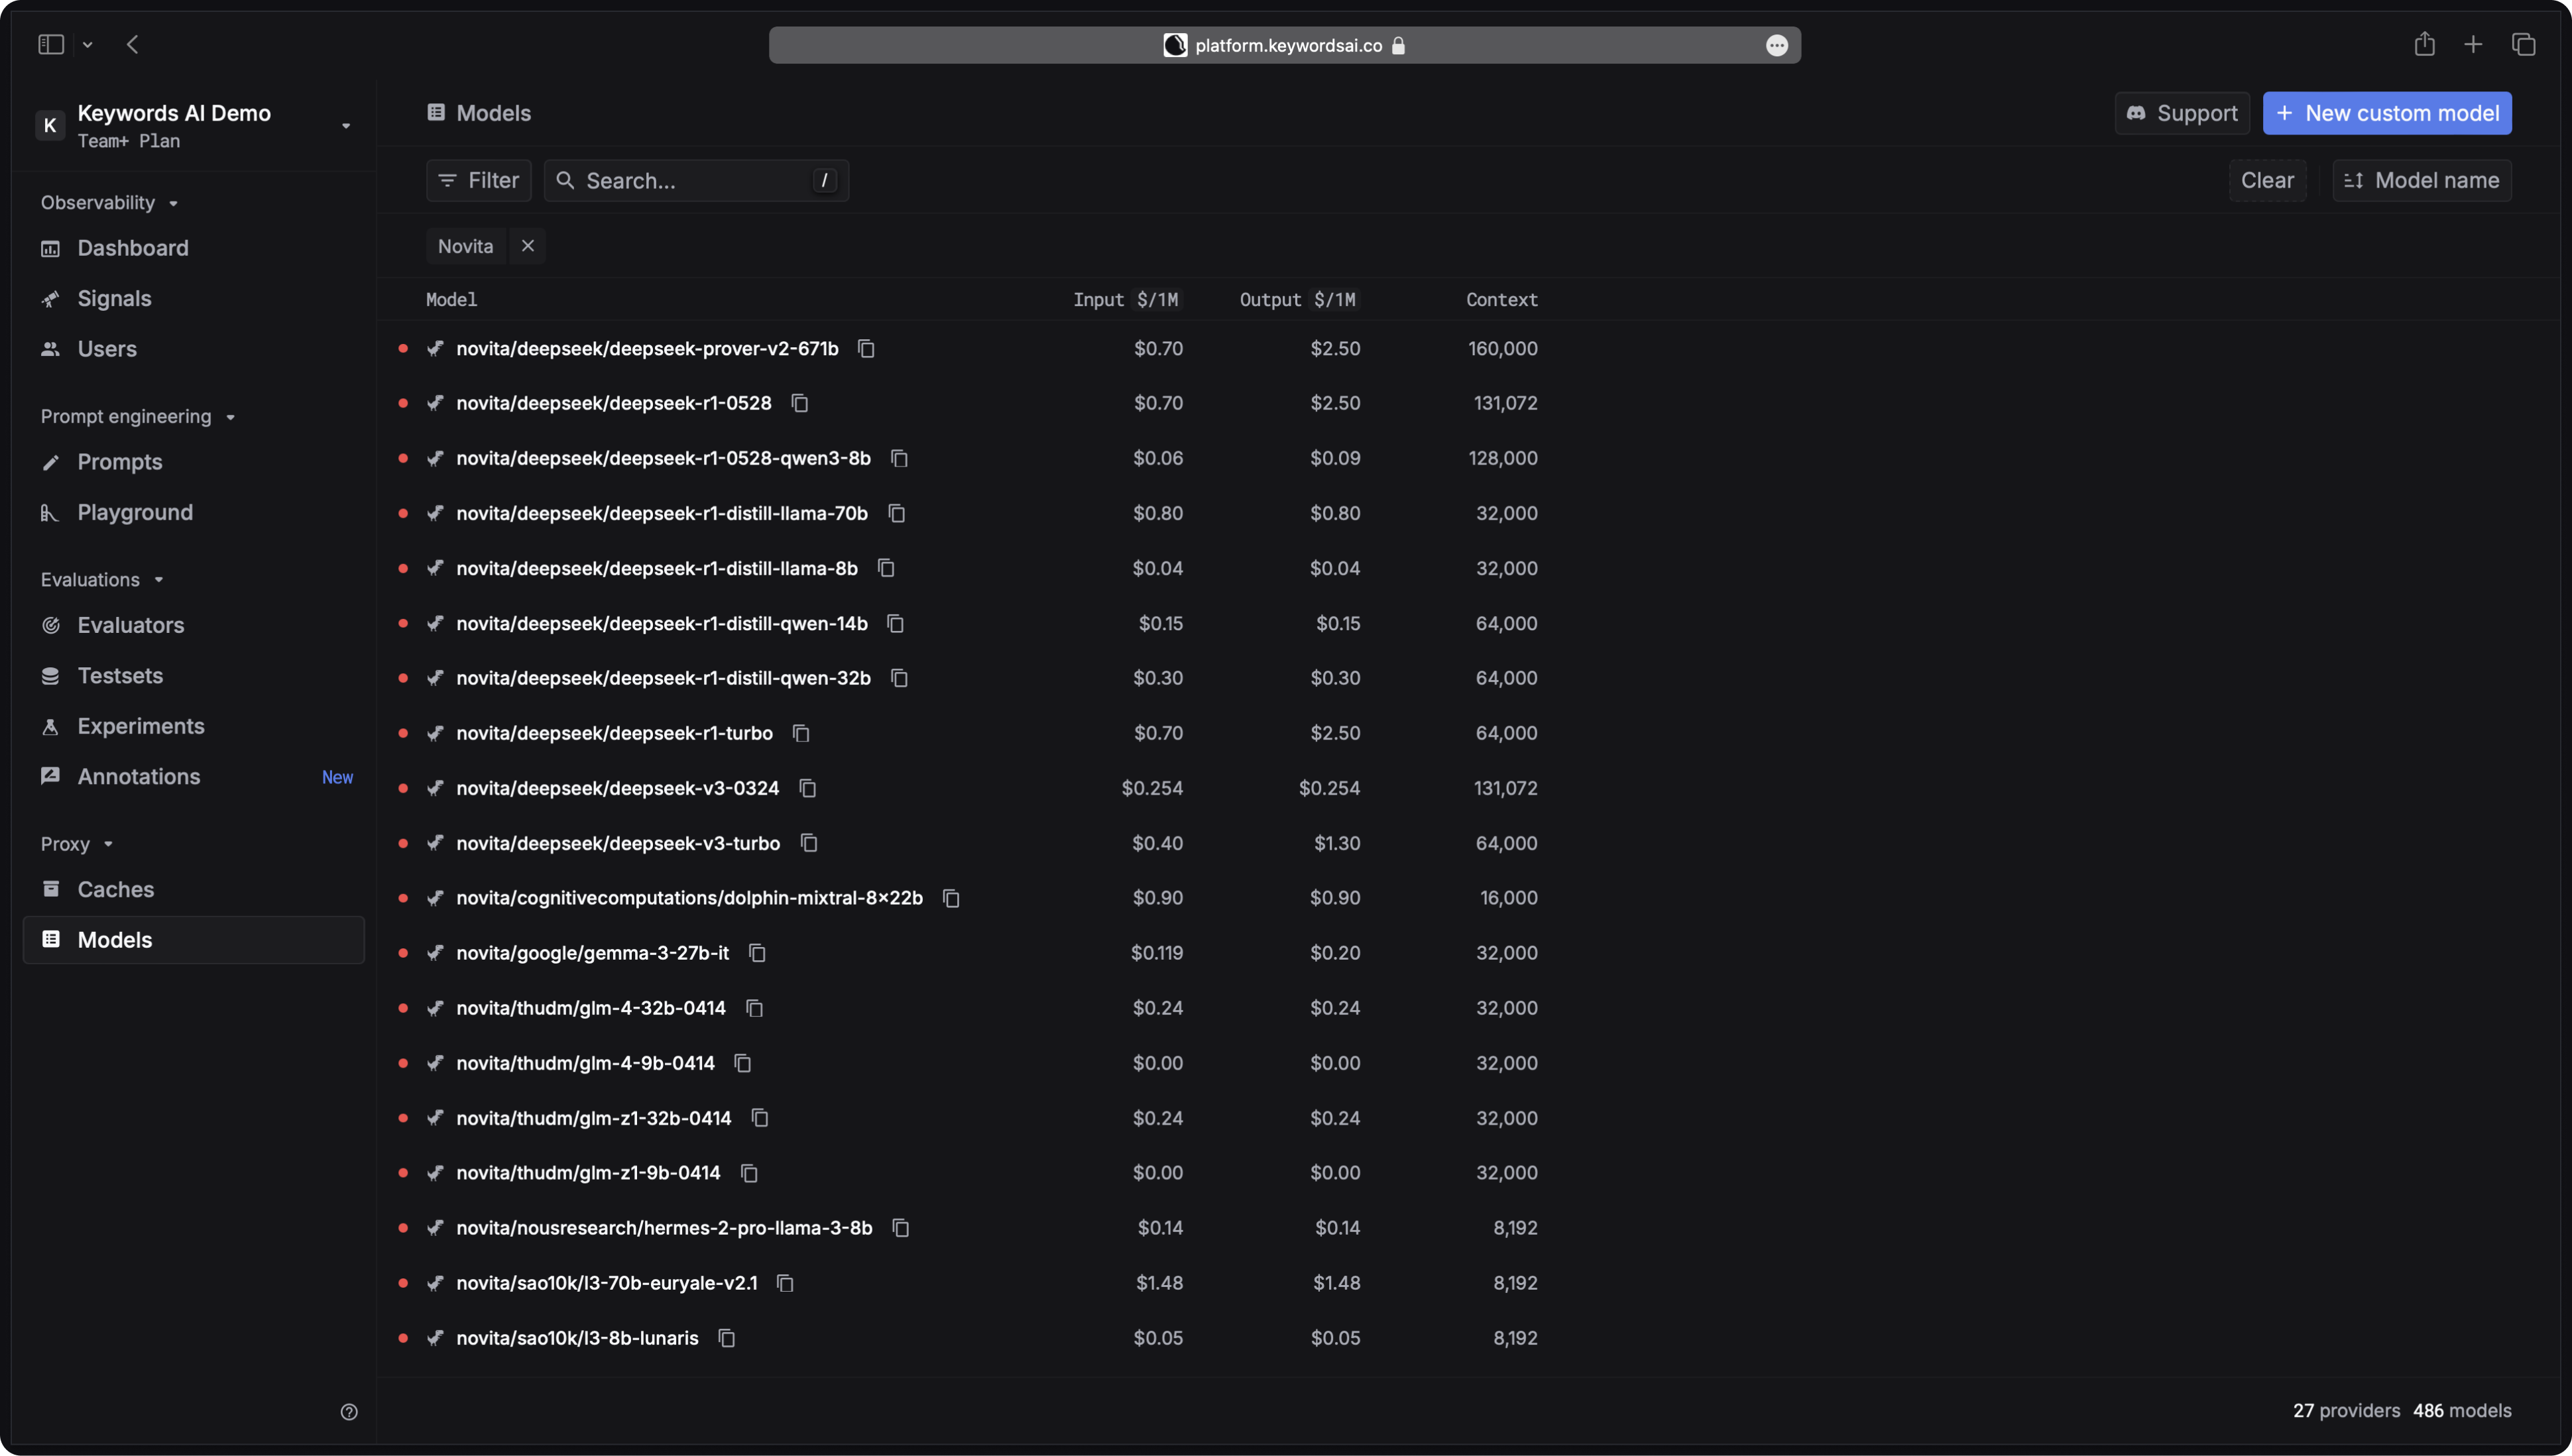This screenshot has height=1456, width=2572.
Task: Click the 160,000 context value
Action: pyautogui.click(x=1502, y=348)
